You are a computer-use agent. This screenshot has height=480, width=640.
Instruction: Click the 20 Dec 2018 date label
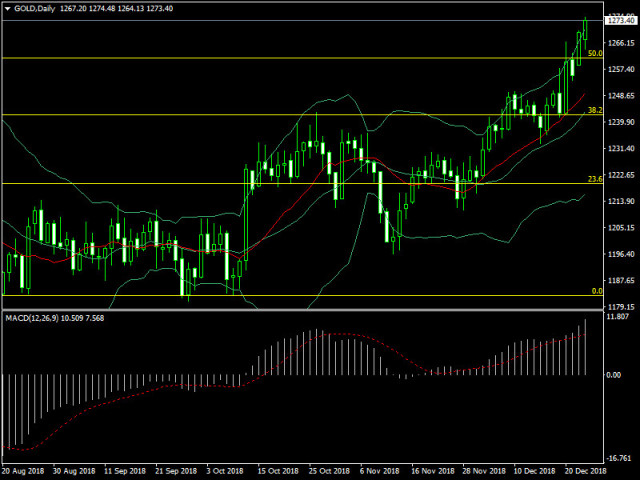point(586,471)
